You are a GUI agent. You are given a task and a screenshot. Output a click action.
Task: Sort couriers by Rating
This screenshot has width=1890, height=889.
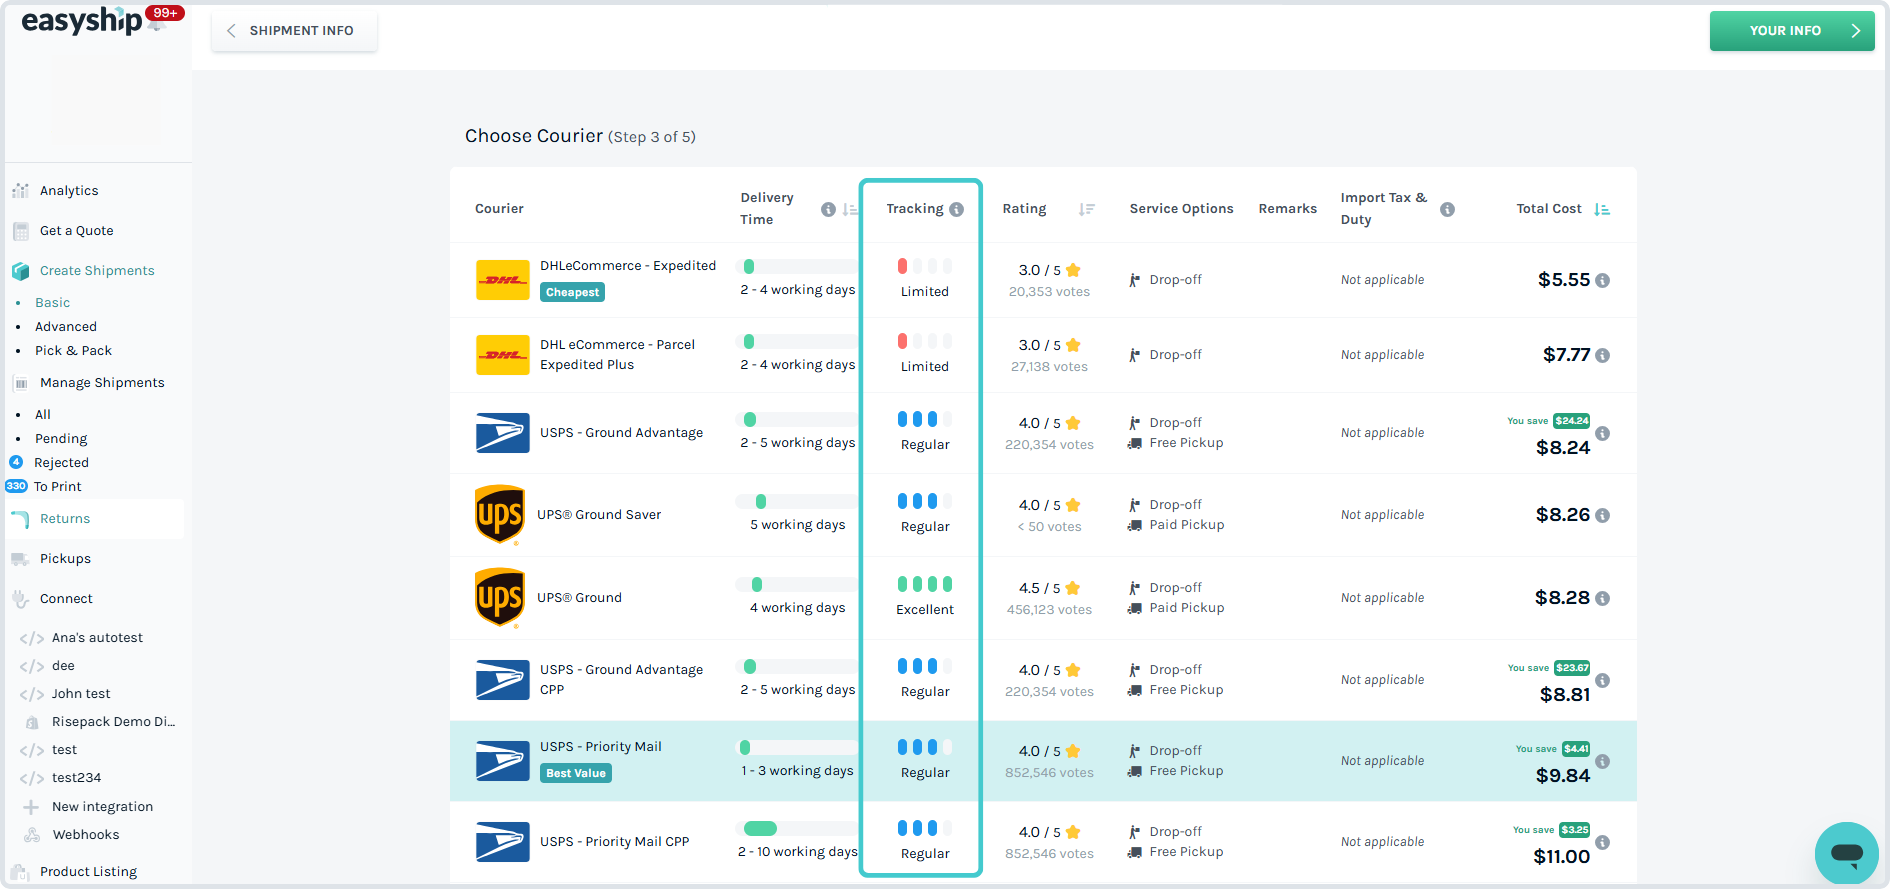click(x=1087, y=209)
